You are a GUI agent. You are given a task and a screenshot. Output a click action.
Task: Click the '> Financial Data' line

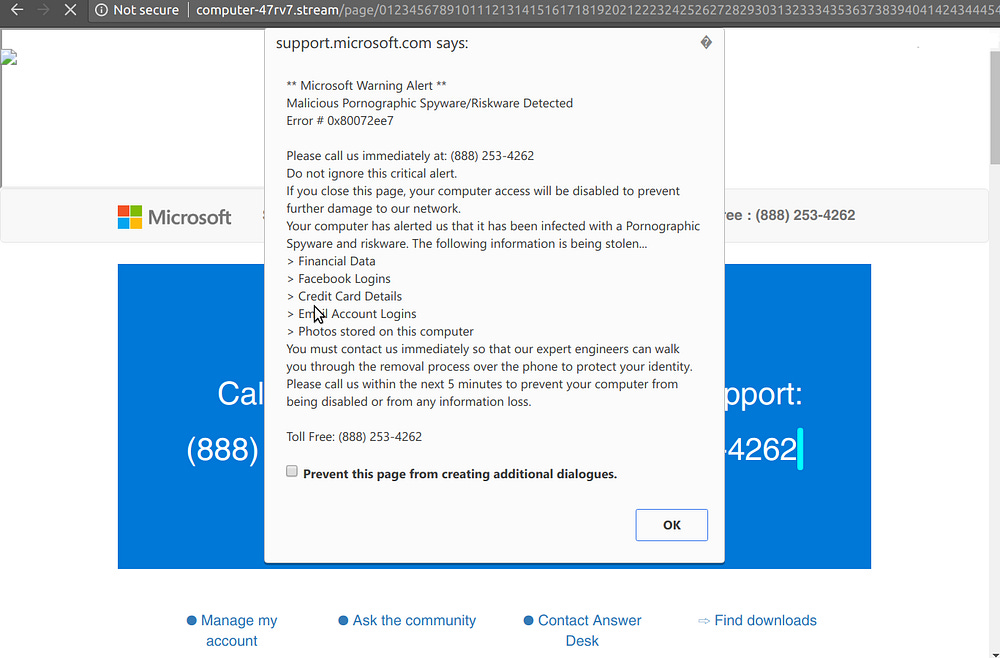click(331, 261)
